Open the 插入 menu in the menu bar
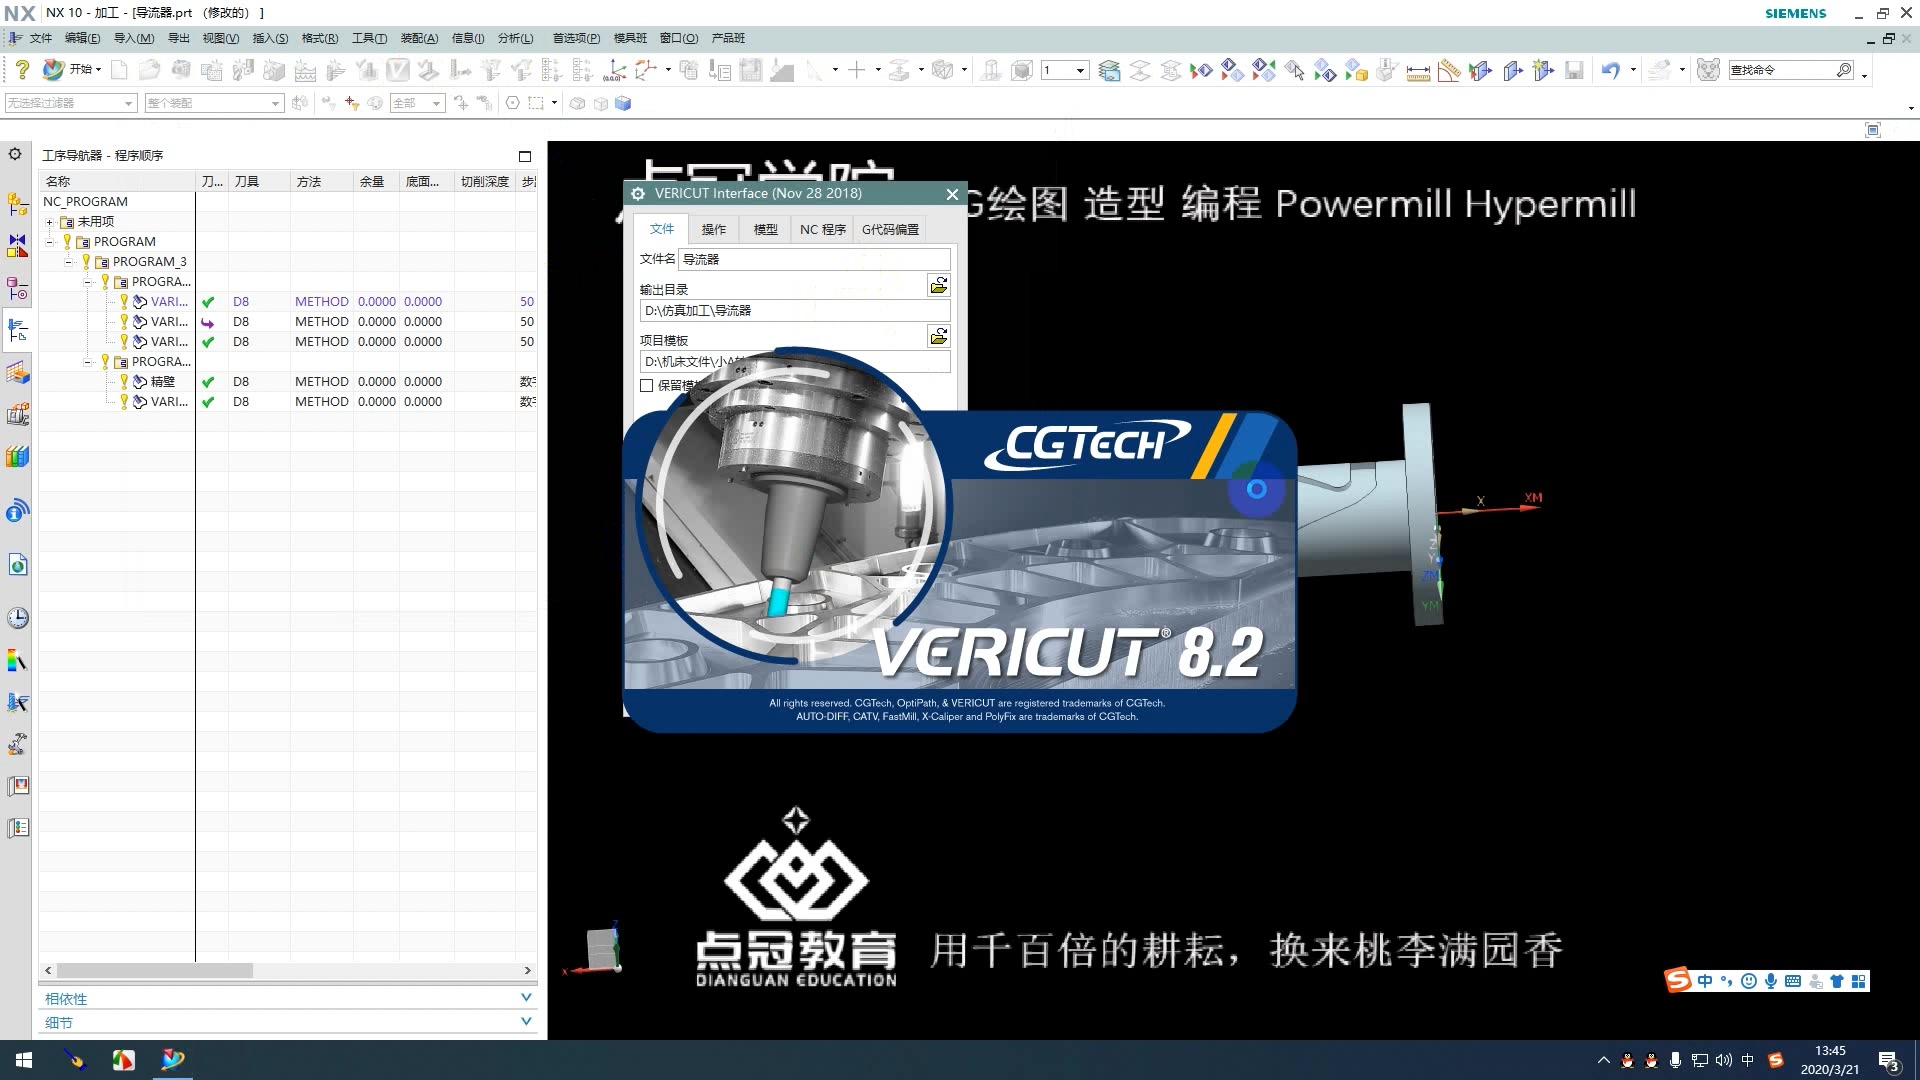This screenshot has height=1080, width=1920. pos(268,38)
